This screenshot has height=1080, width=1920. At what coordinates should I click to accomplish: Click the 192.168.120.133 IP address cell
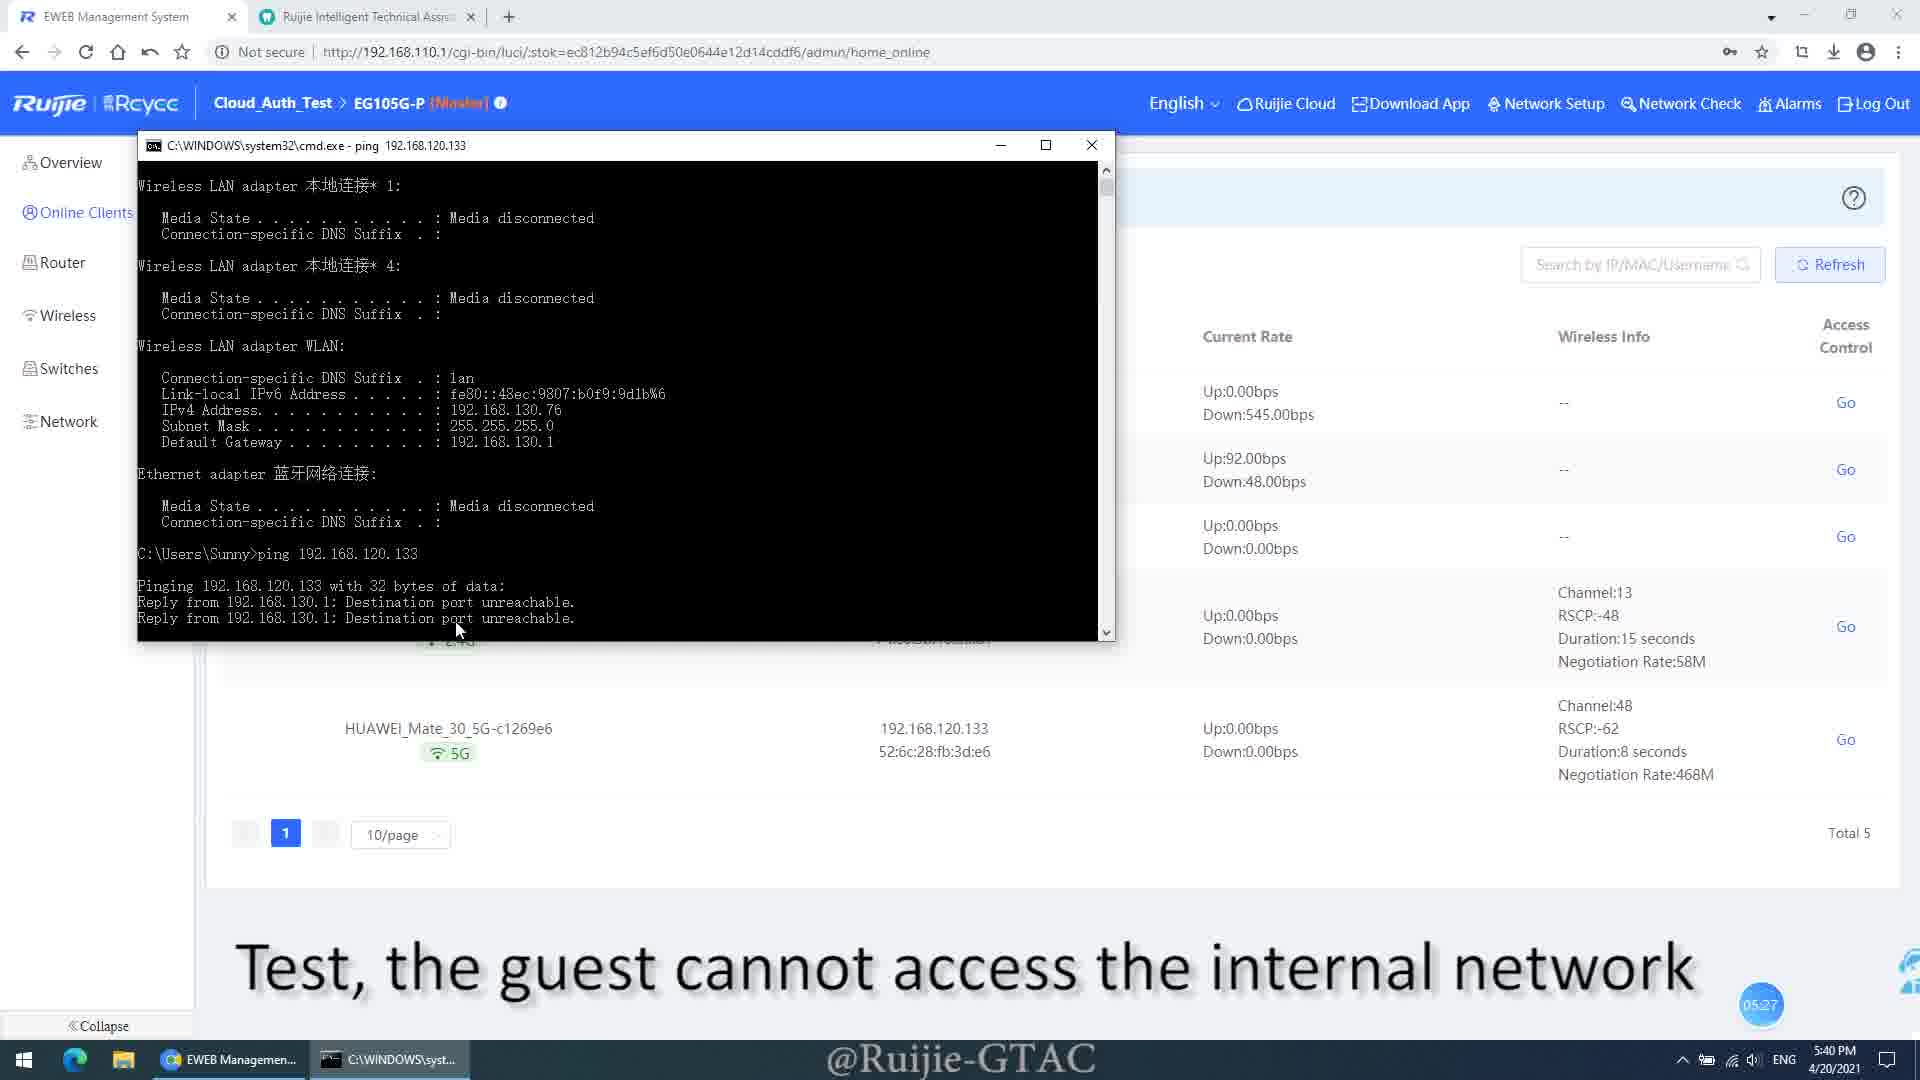[934, 729]
